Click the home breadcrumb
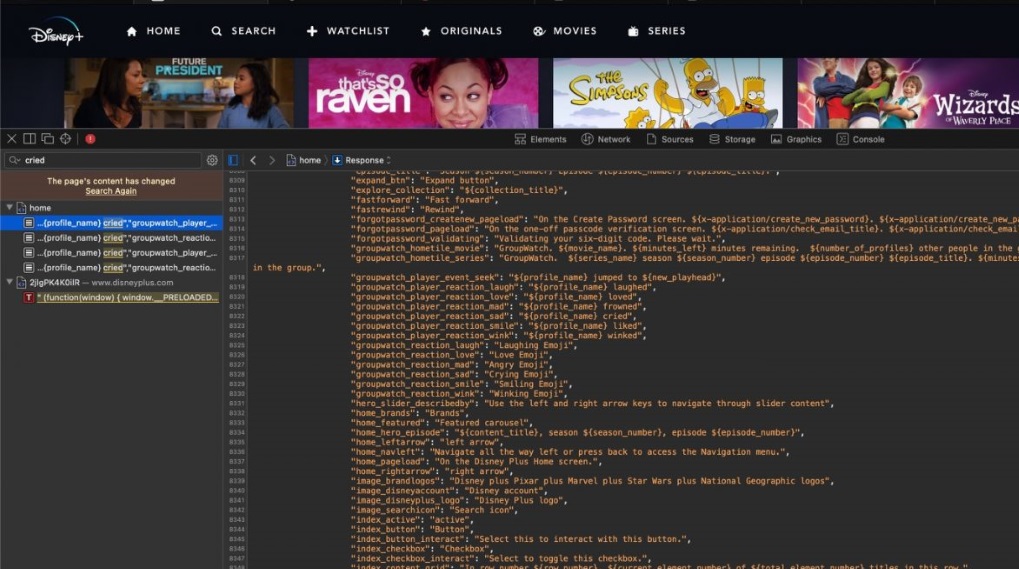 tap(303, 160)
